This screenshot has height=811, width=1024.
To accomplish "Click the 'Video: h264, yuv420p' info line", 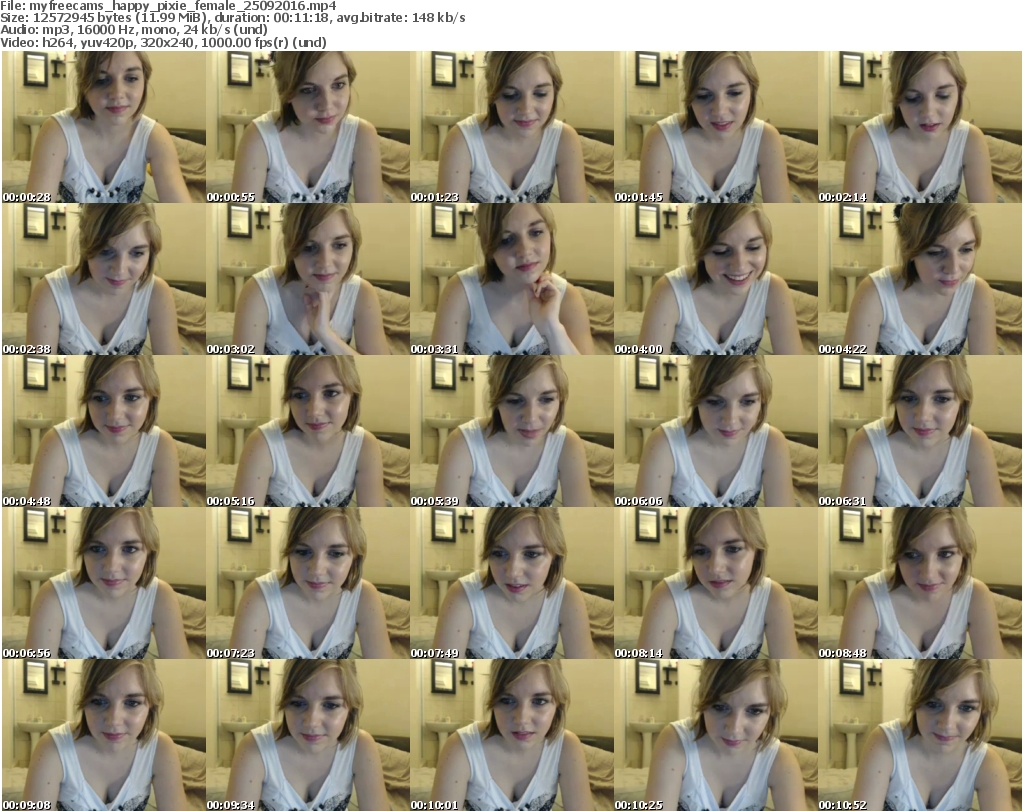I will (x=163, y=42).
